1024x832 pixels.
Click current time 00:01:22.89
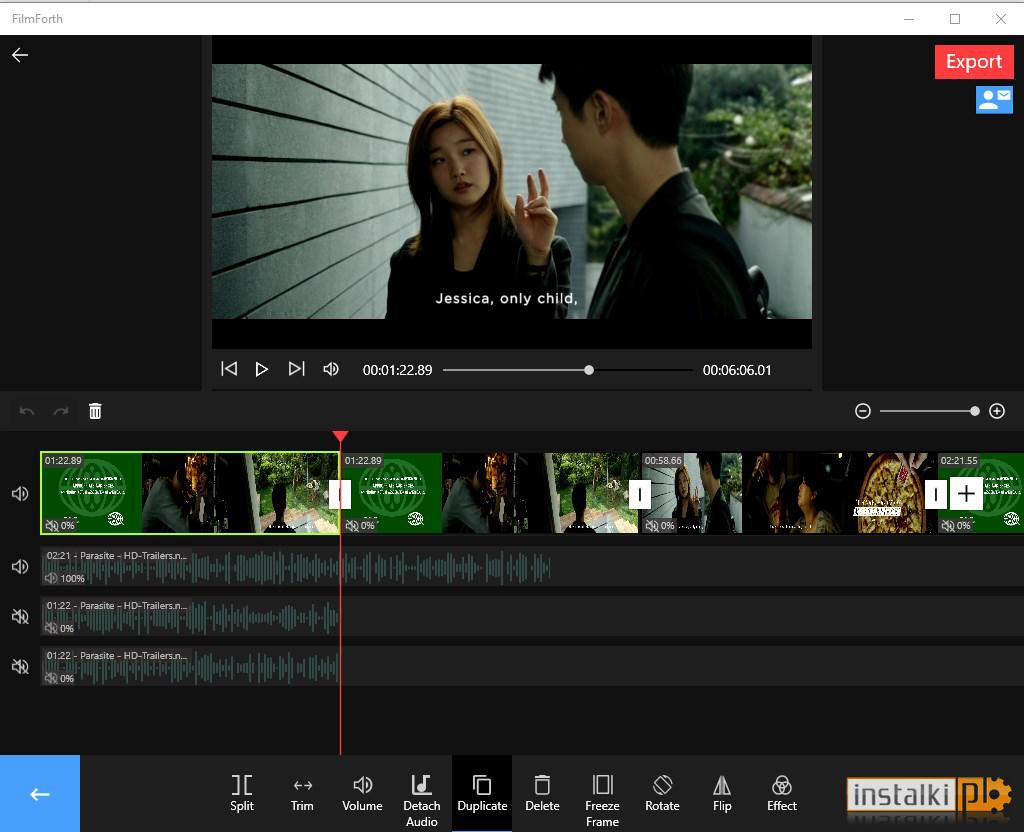coord(398,370)
